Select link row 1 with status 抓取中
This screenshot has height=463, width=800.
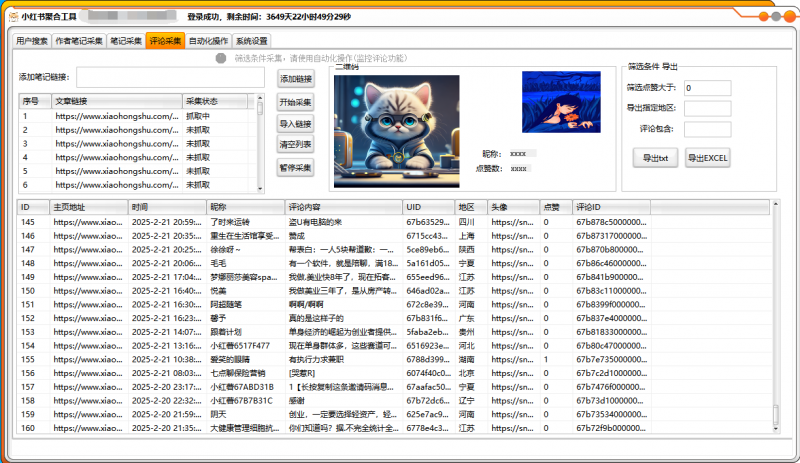pyautogui.click(x=137, y=116)
